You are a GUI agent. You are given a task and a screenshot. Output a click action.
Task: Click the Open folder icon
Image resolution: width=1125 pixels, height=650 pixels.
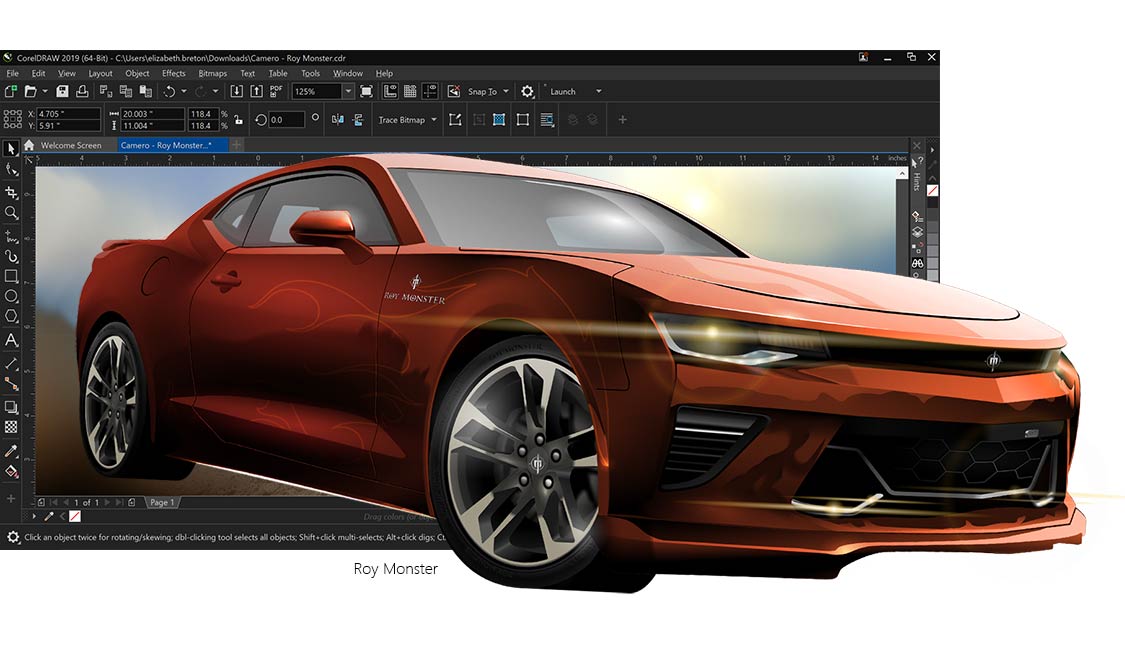tap(30, 92)
